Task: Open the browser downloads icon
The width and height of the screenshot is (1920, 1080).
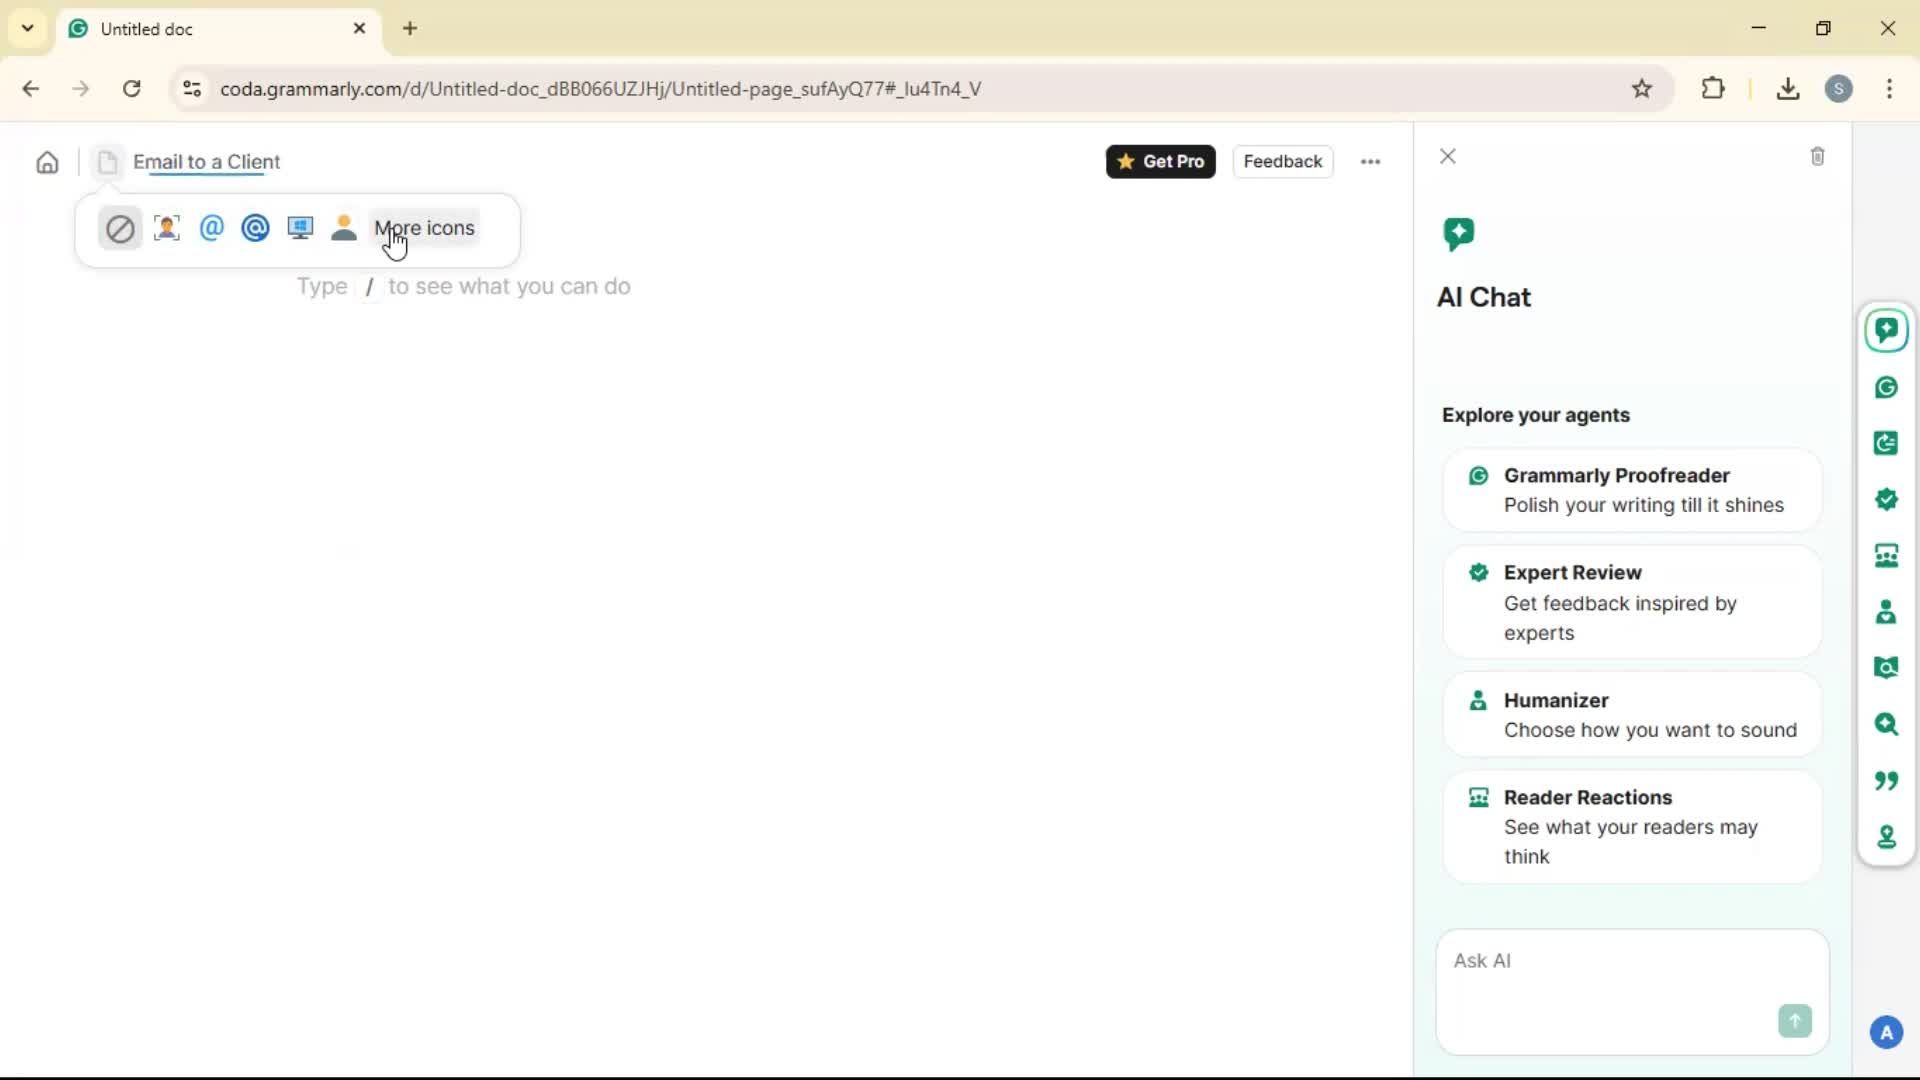Action: click(x=1788, y=89)
